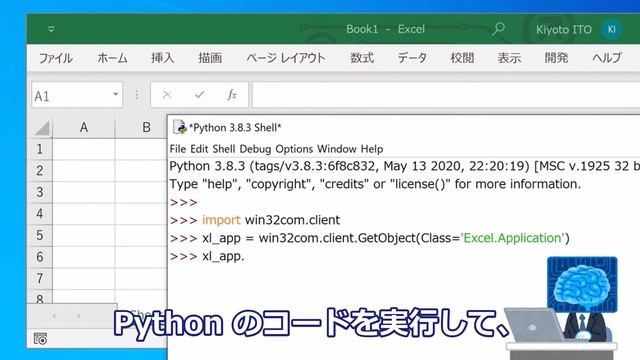The height and width of the screenshot is (360, 640).
Task: Open Options menu in Python Shell
Action: click(294, 149)
